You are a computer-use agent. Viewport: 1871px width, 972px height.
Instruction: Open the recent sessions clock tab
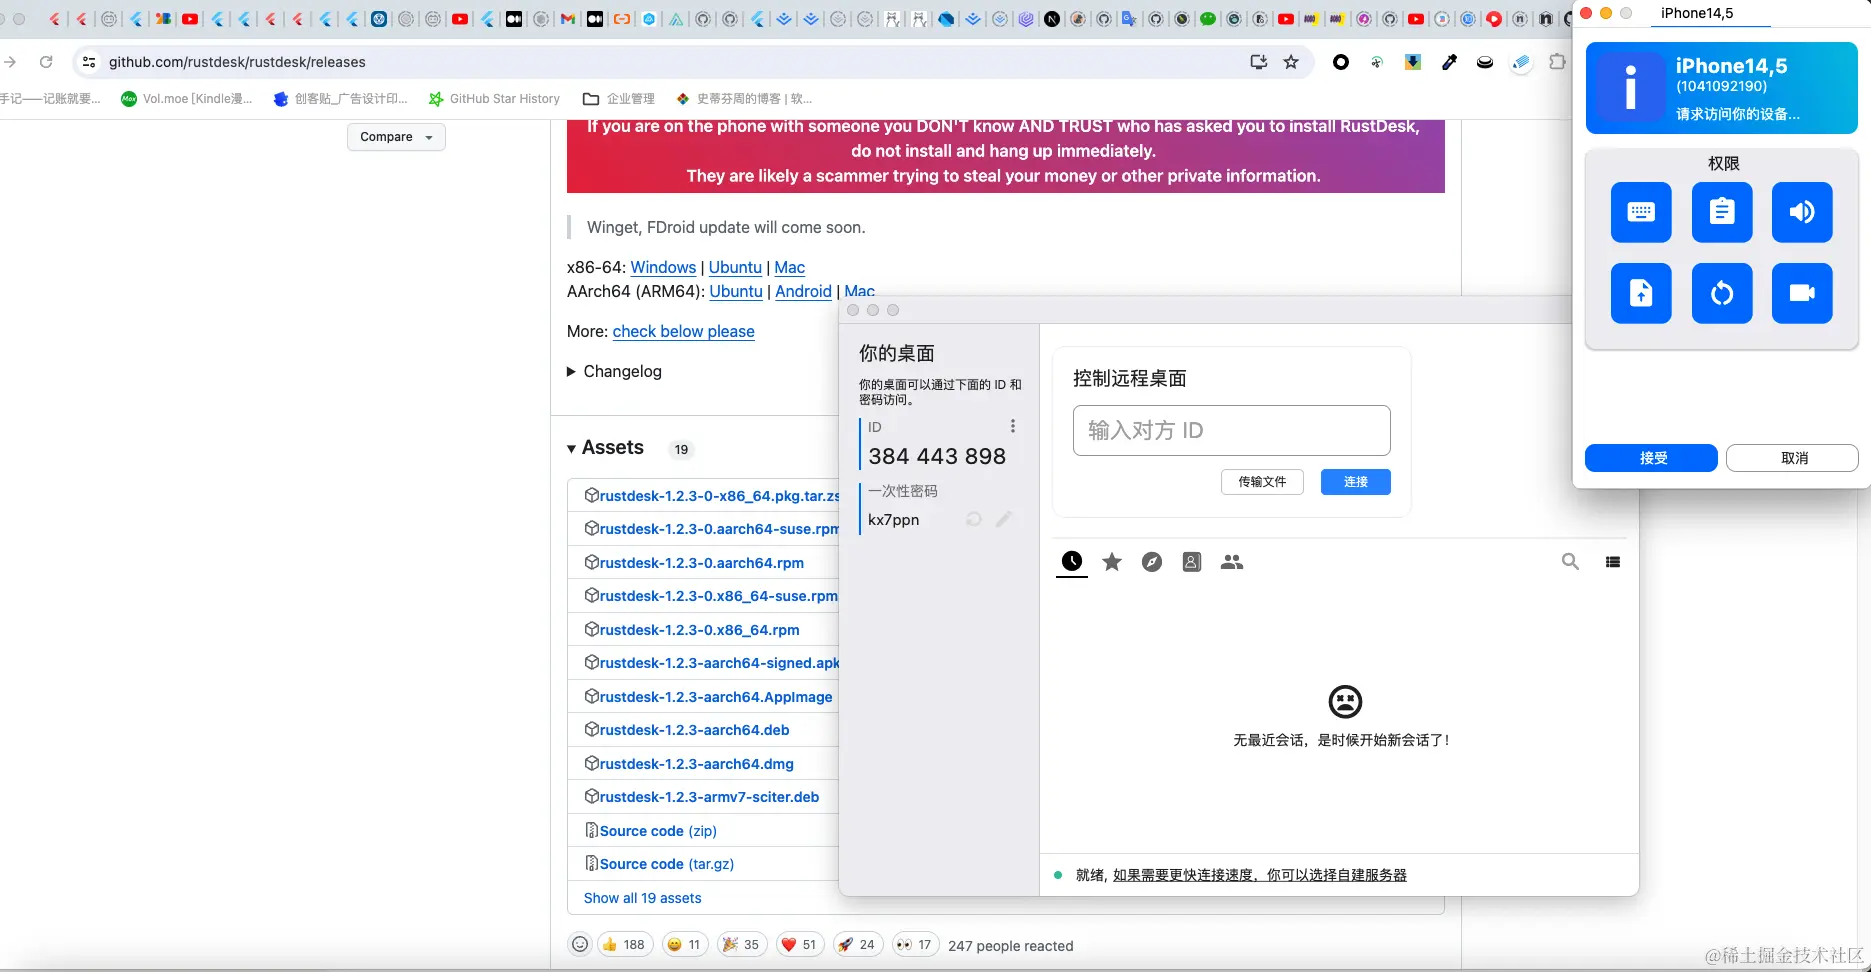1072,562
